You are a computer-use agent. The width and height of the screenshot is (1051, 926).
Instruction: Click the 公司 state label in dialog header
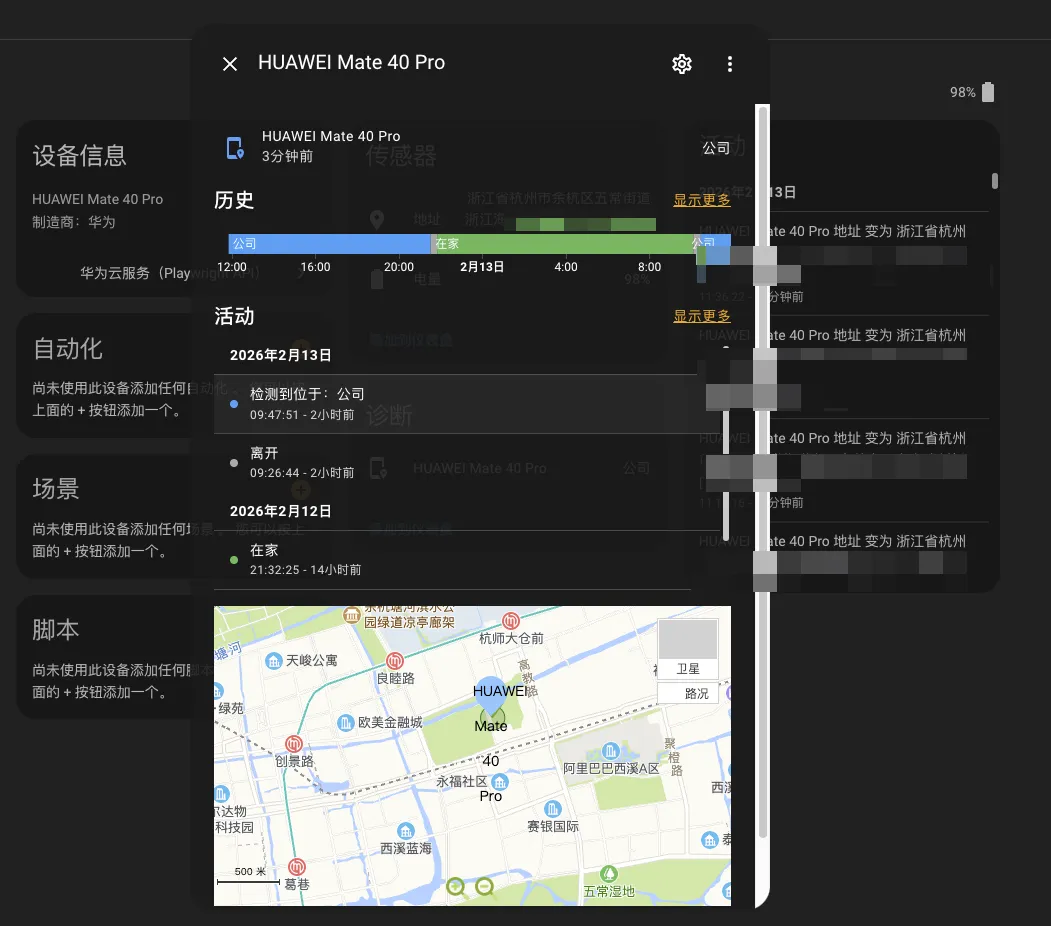[x=716, y=147]
